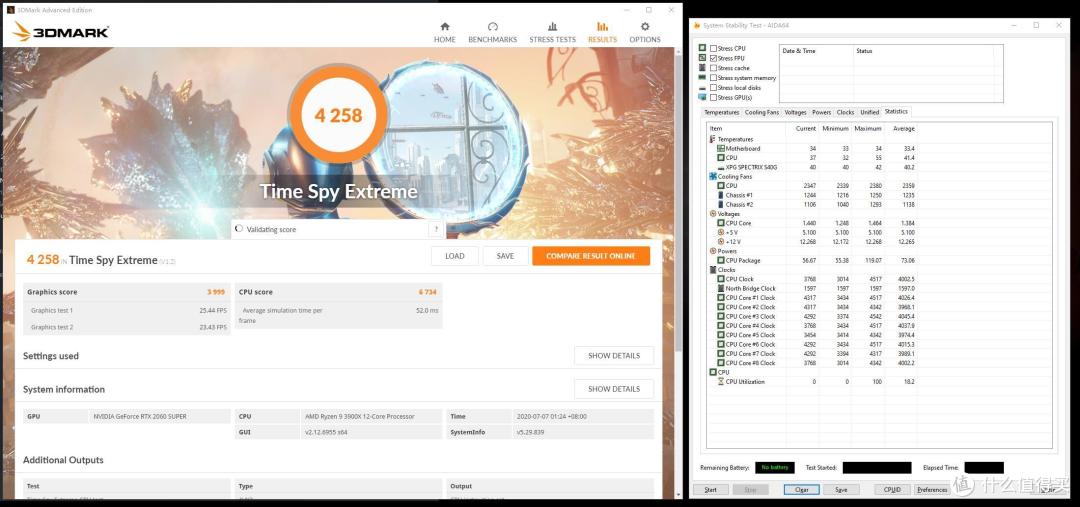Screen dimensions: 1080x507
Task: Open the Powers tab in AIDA64
Action: coord(821,112)
